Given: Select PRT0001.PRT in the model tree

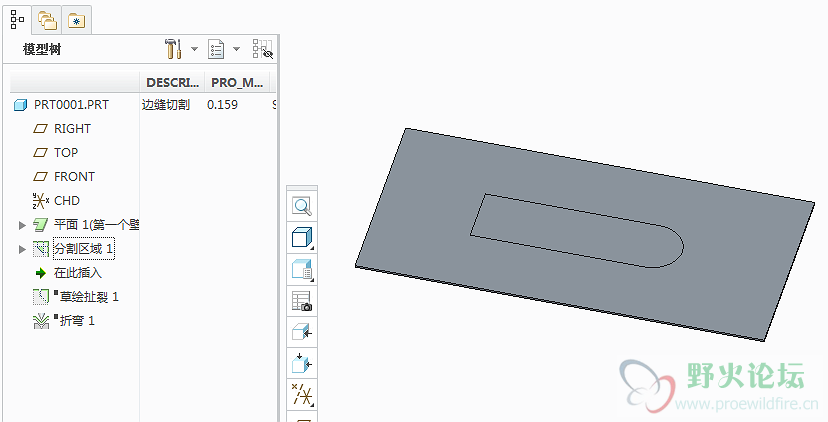Looking at the screenshot, I should [71, 105].
